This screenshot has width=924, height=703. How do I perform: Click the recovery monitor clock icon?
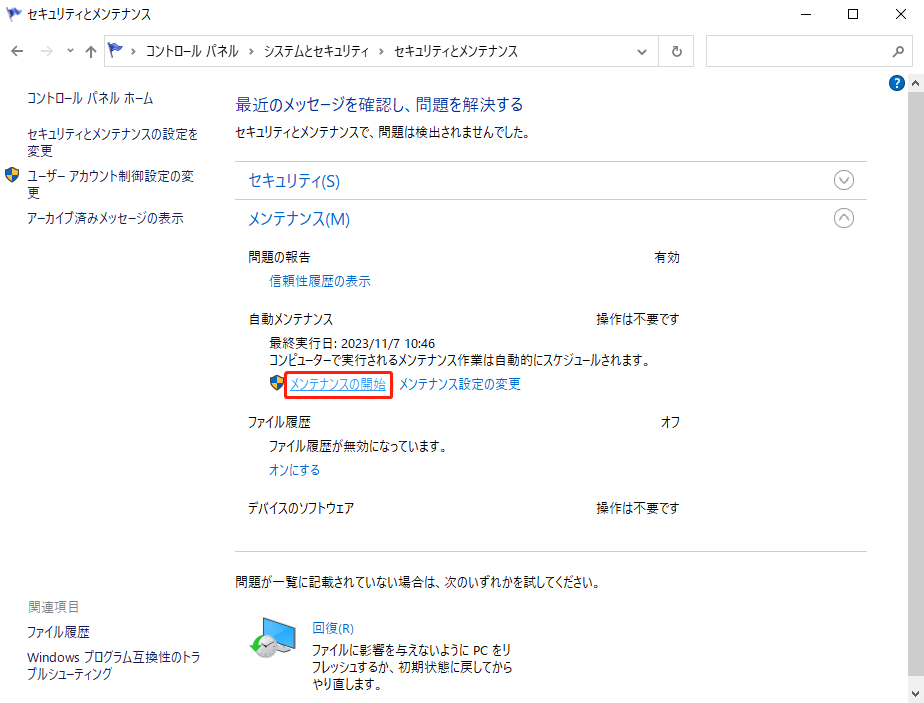coord(272,637)
